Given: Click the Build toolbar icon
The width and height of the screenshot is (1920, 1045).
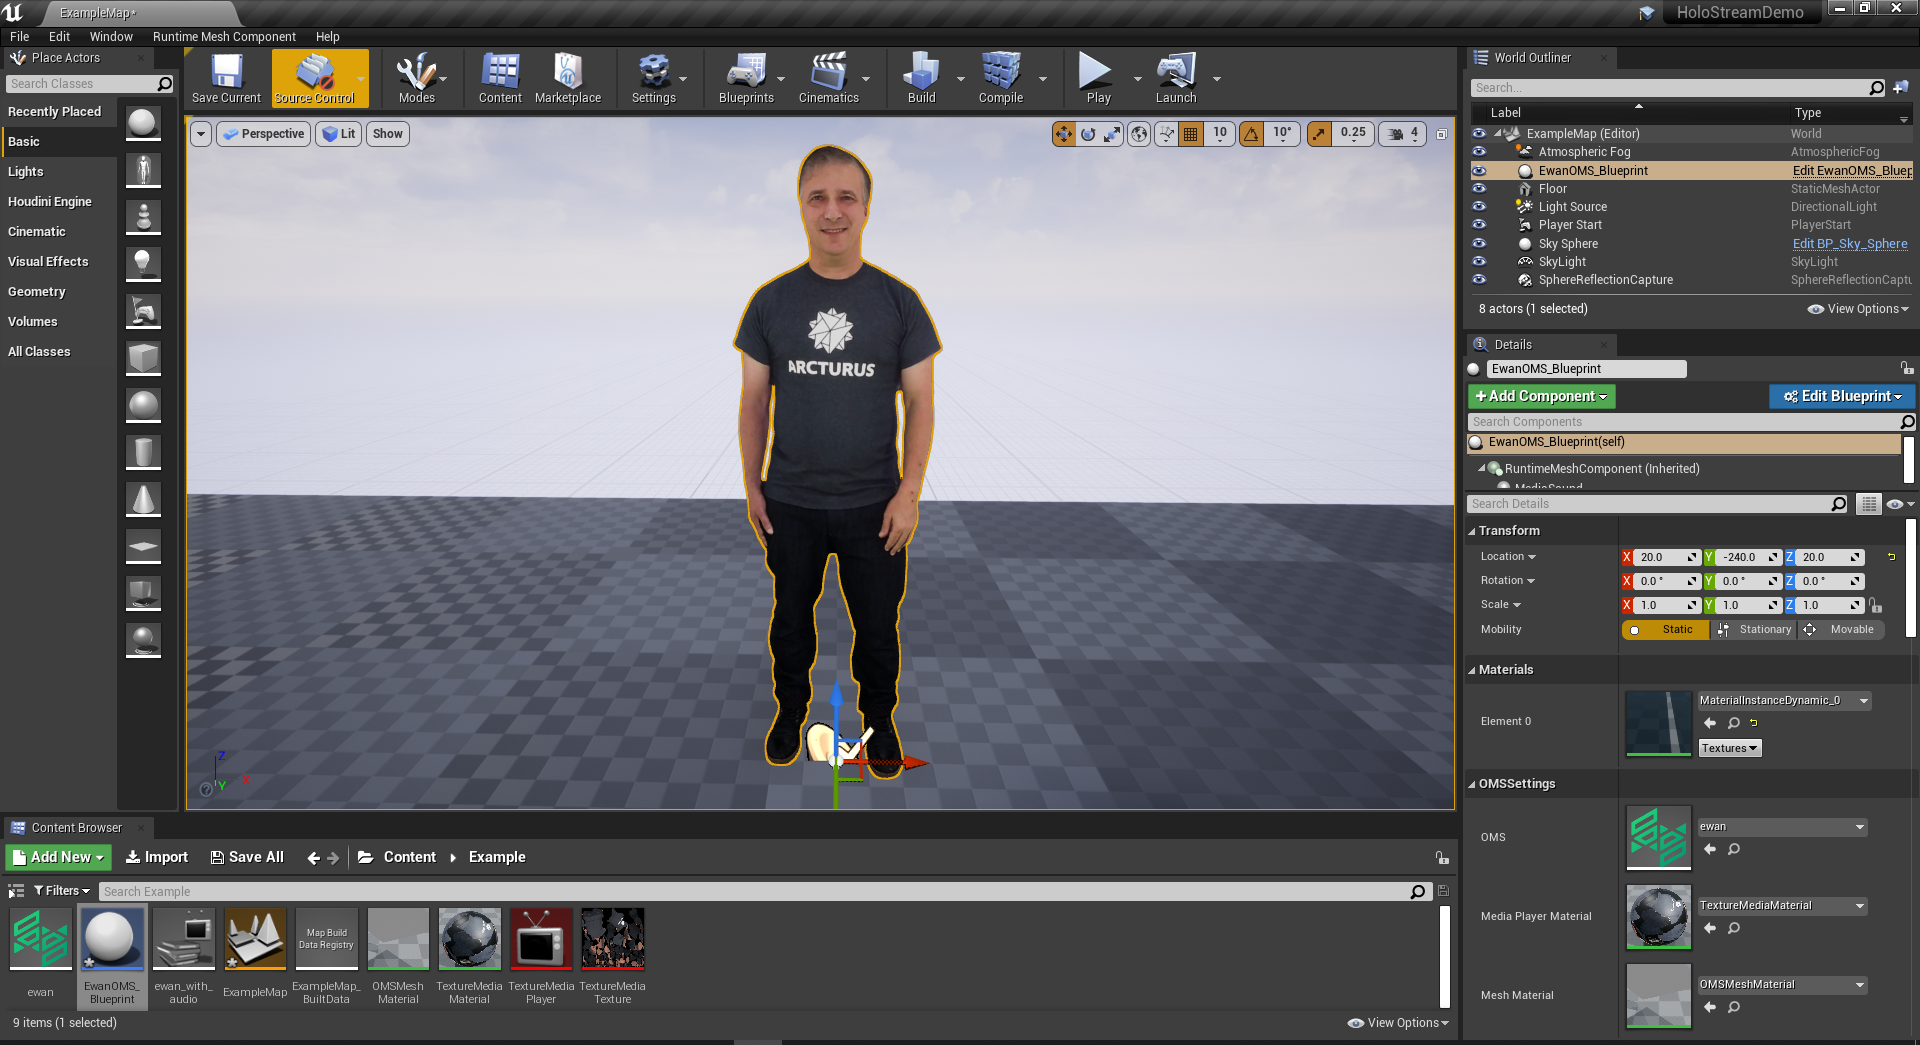Looking at the screenshot, I should [921, 78].
